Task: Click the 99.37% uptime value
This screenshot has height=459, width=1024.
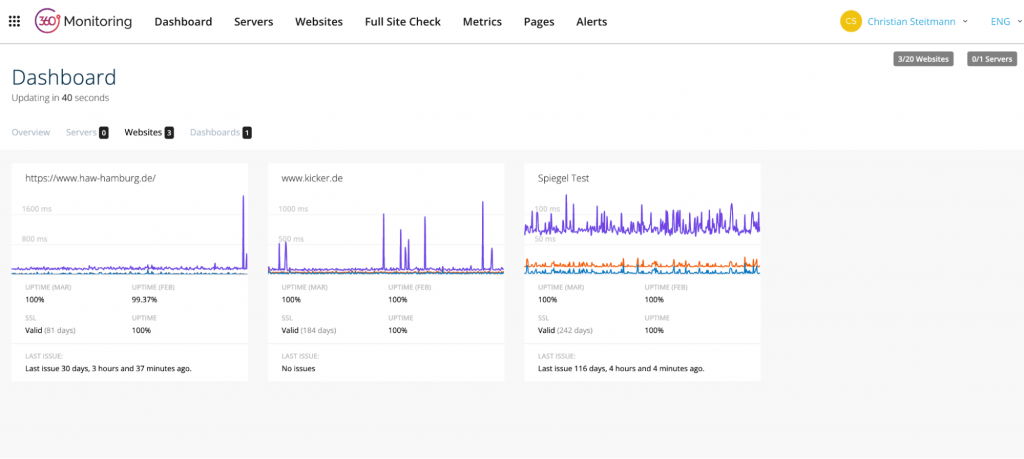Action: pyautogui.click(x=144, y=300)
